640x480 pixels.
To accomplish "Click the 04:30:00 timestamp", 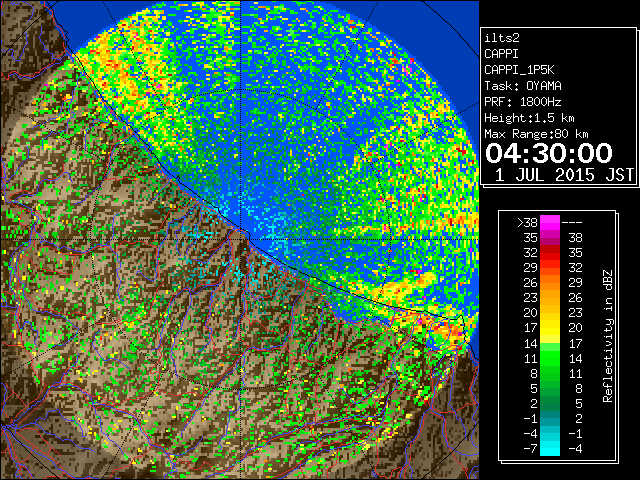I will [x=549, y=153].
